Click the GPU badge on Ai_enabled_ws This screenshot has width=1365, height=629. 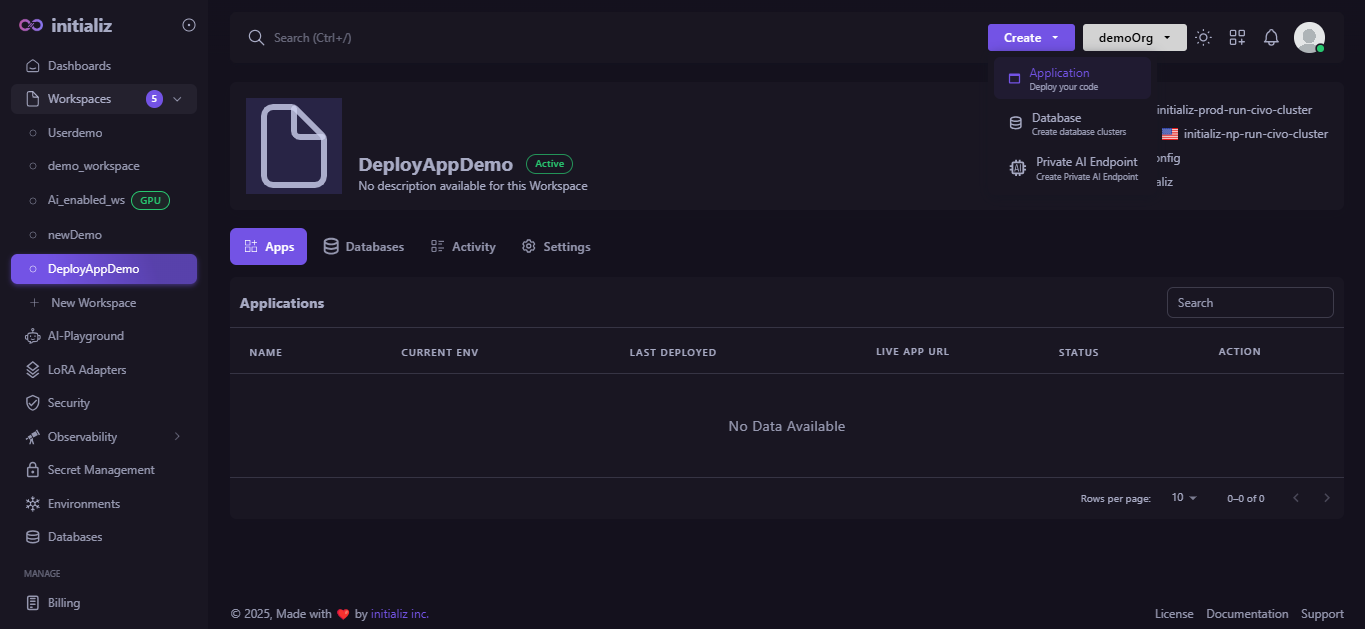150,200
